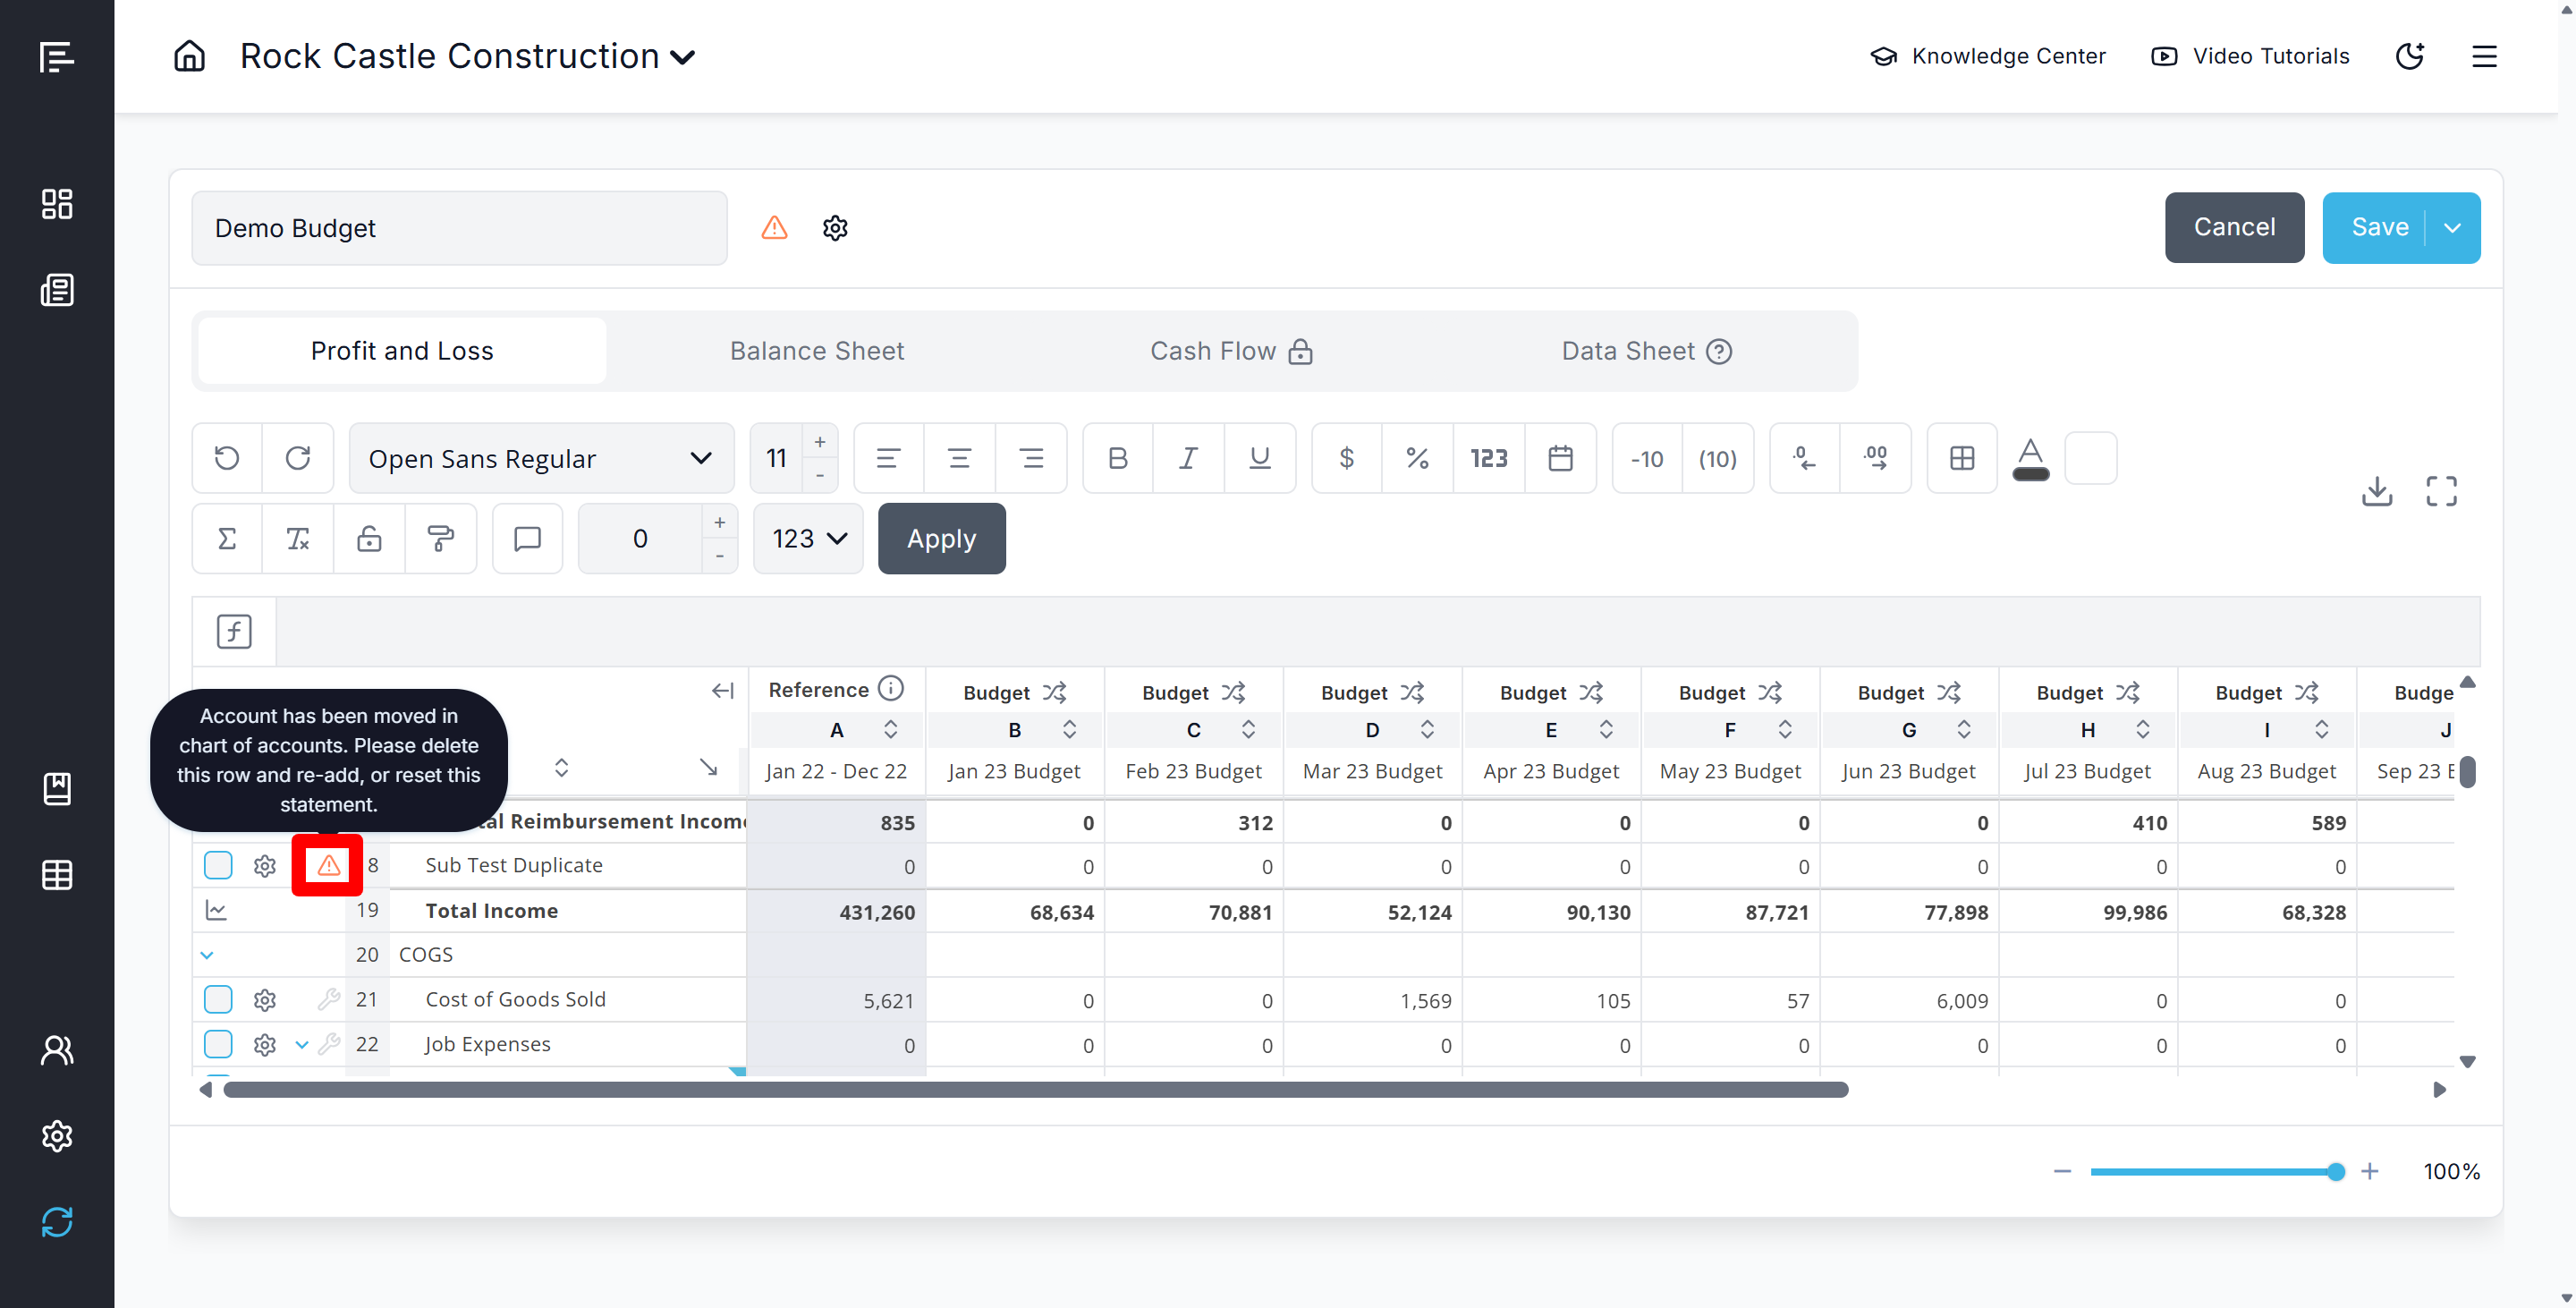Open the add comment tool
Image resolution: width=2576 pixels, height=1308 pixels.
pos(527,539)
